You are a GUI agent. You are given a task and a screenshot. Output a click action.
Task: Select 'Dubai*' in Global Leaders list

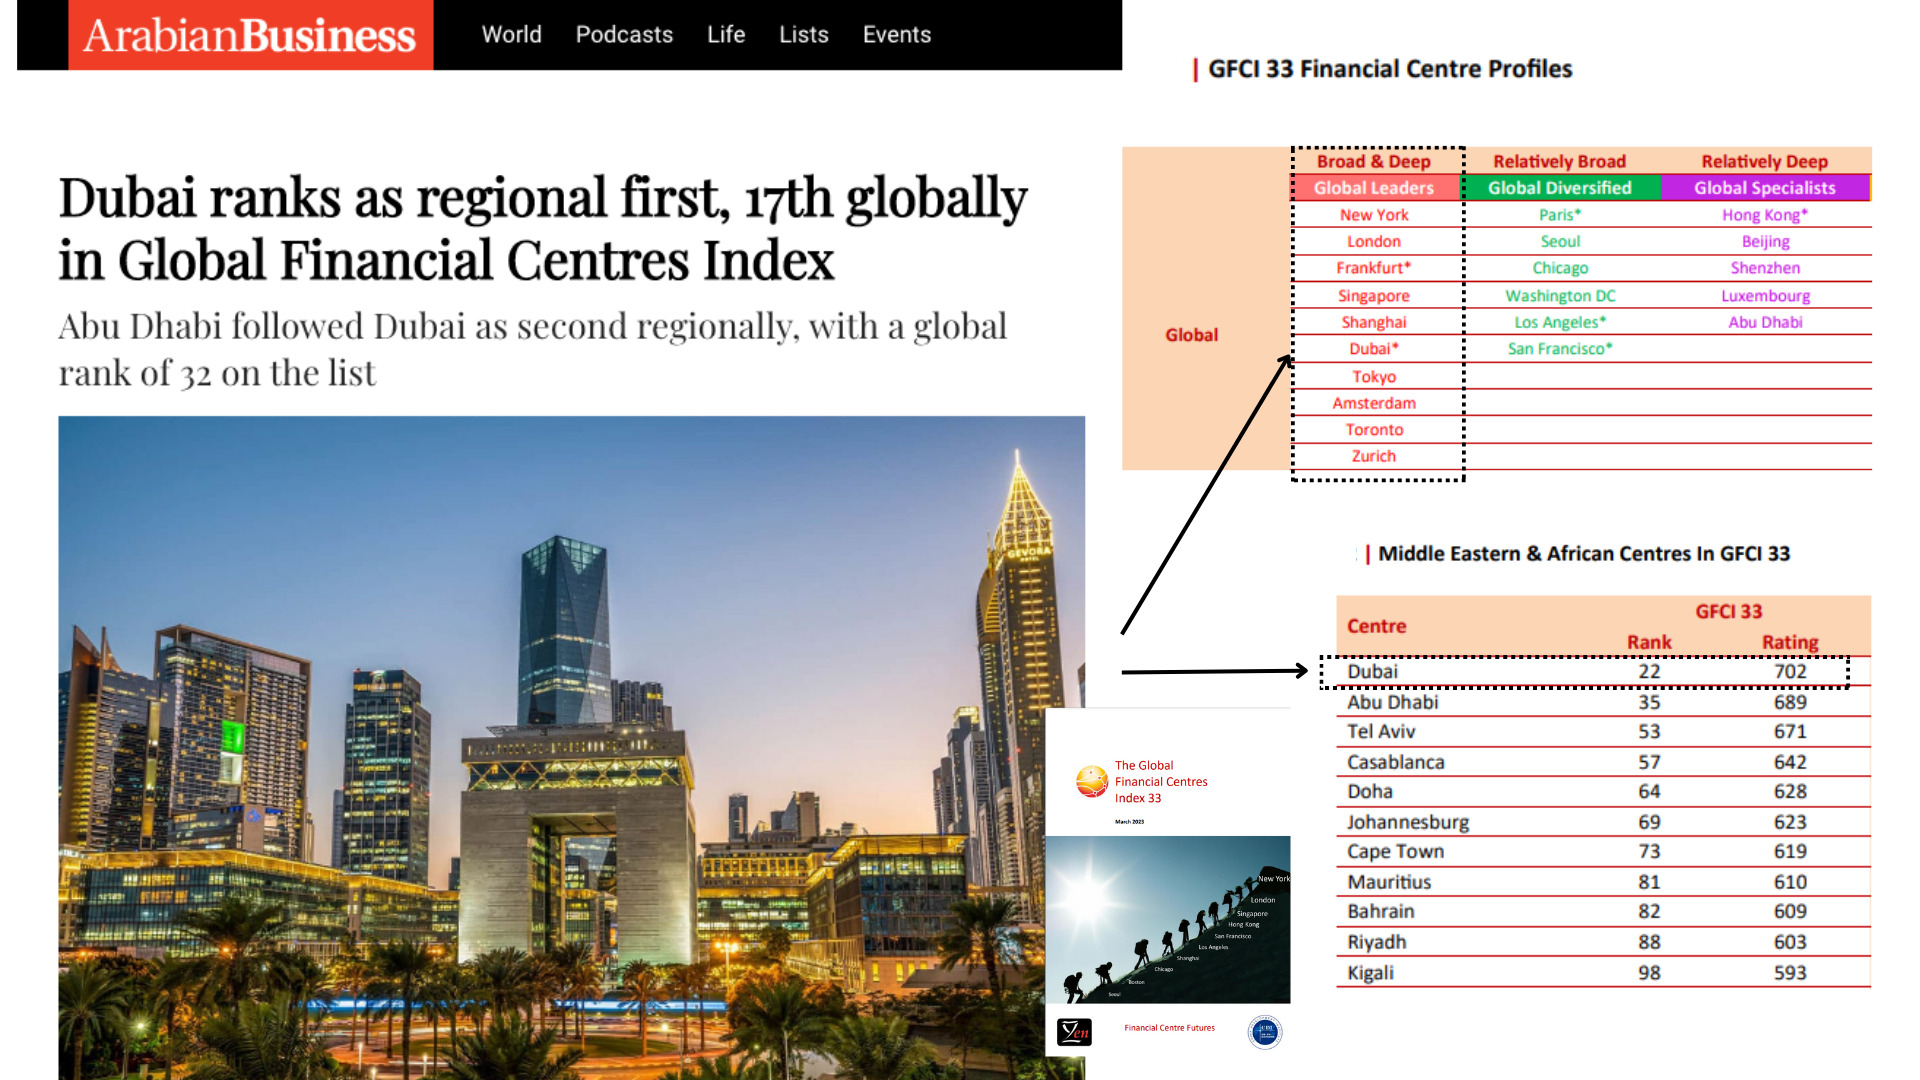click(1374, 349)
